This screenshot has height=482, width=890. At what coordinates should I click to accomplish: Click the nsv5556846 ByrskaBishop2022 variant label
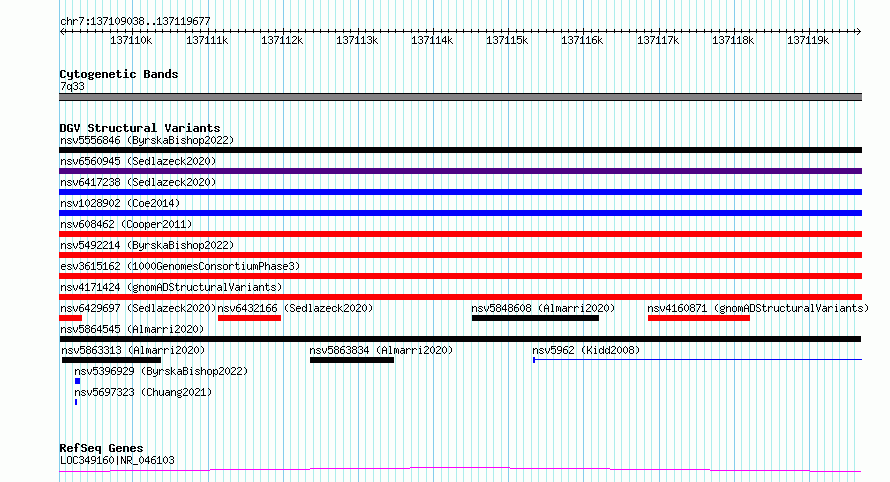(x=147, y=140)
